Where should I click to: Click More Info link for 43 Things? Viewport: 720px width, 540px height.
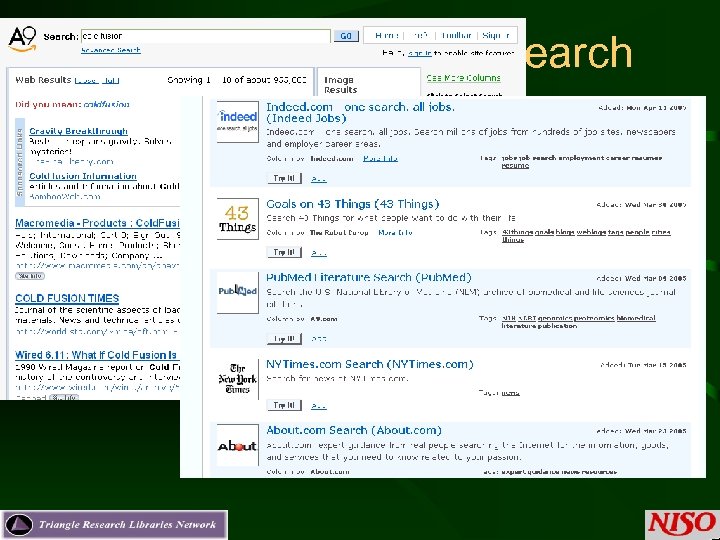click(395, 233)
